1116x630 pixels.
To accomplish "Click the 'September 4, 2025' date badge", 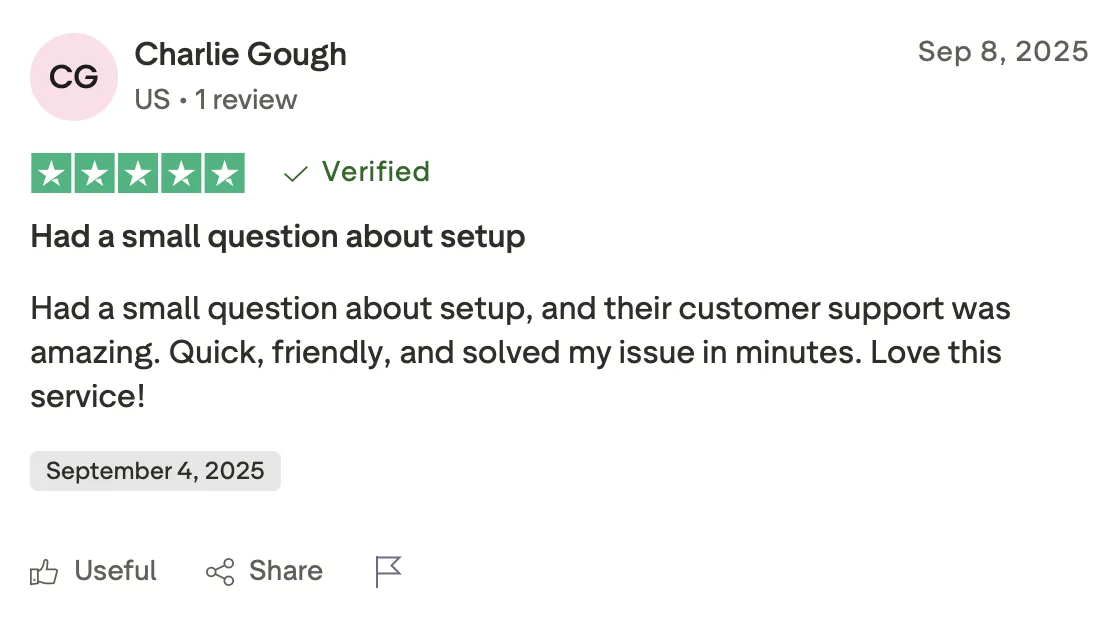I will 155,471.
